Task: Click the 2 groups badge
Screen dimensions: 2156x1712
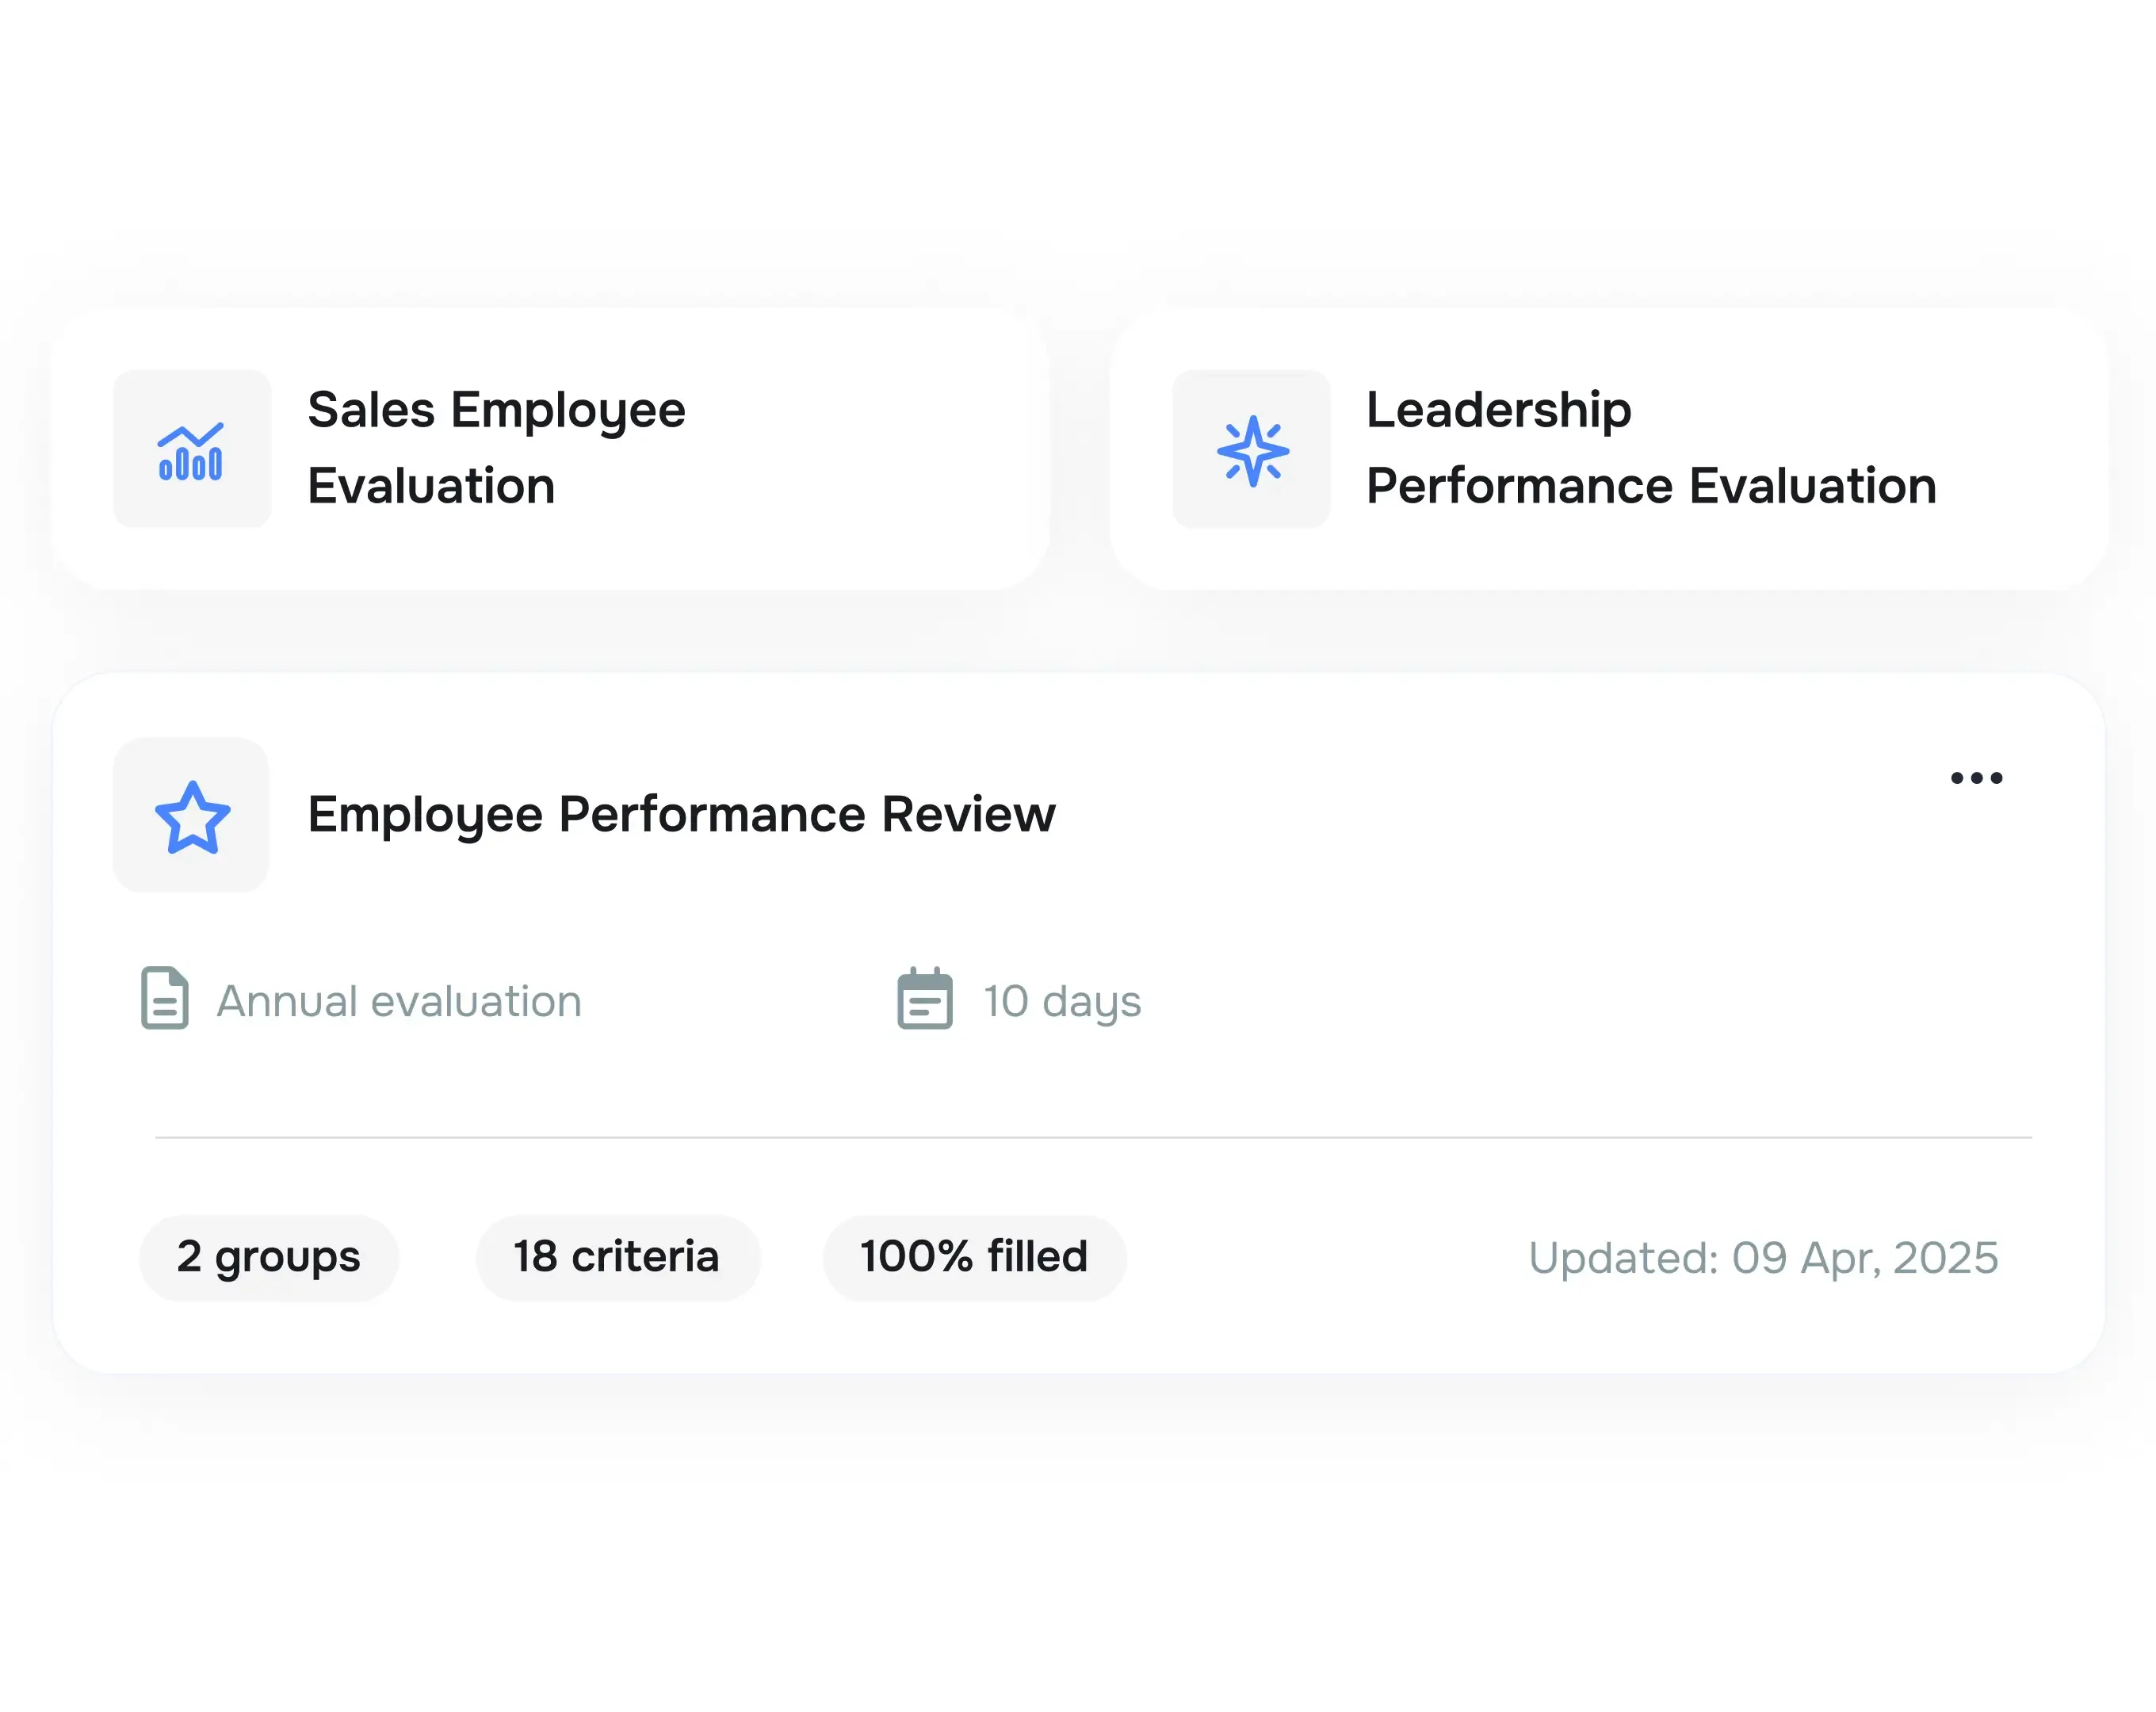Action: tap(268, 1258)
